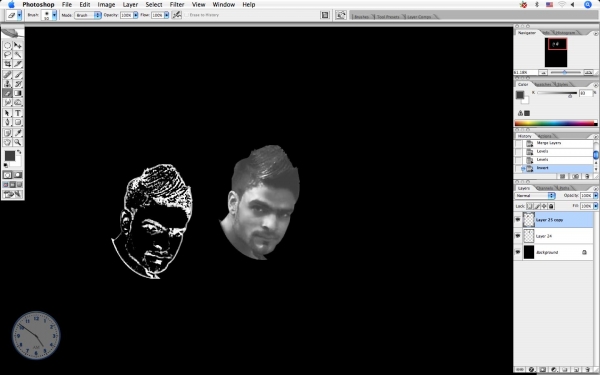600x375 pixels.
Task: Toggle Lock position
Action: [x=544, y=206]
